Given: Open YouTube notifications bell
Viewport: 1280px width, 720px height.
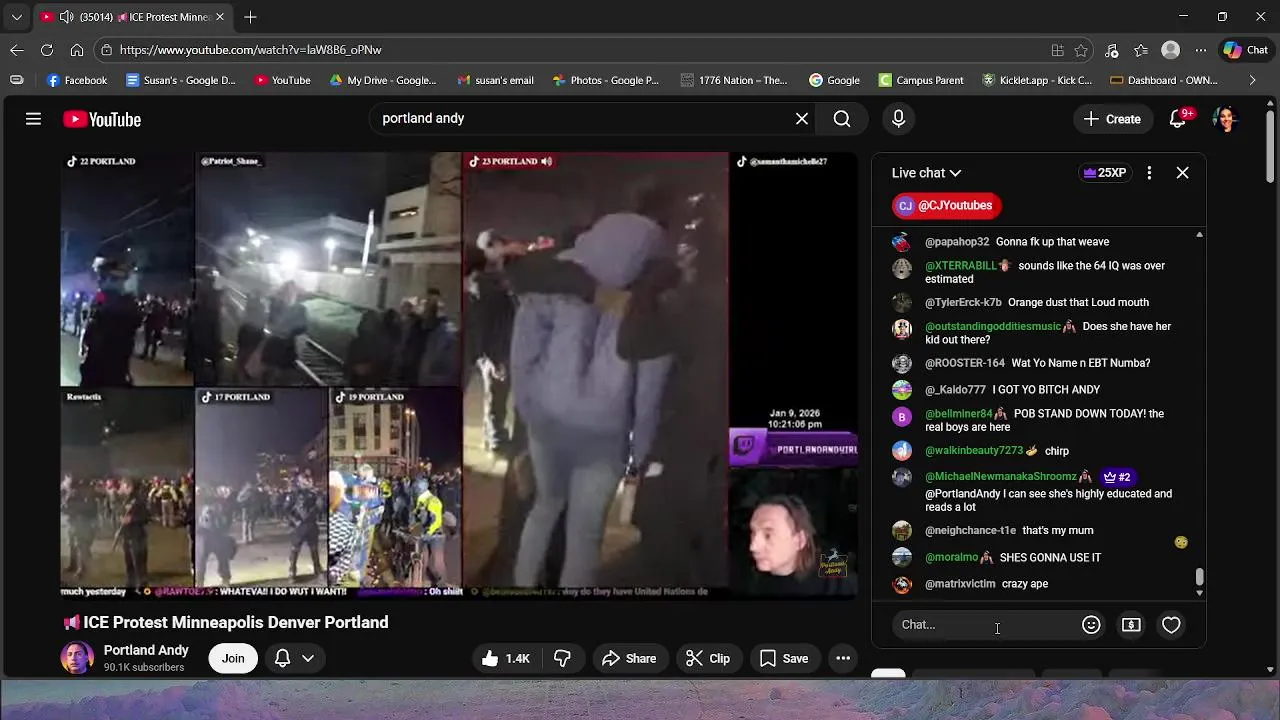Looking at the screenshot, I should (1178, 119).
